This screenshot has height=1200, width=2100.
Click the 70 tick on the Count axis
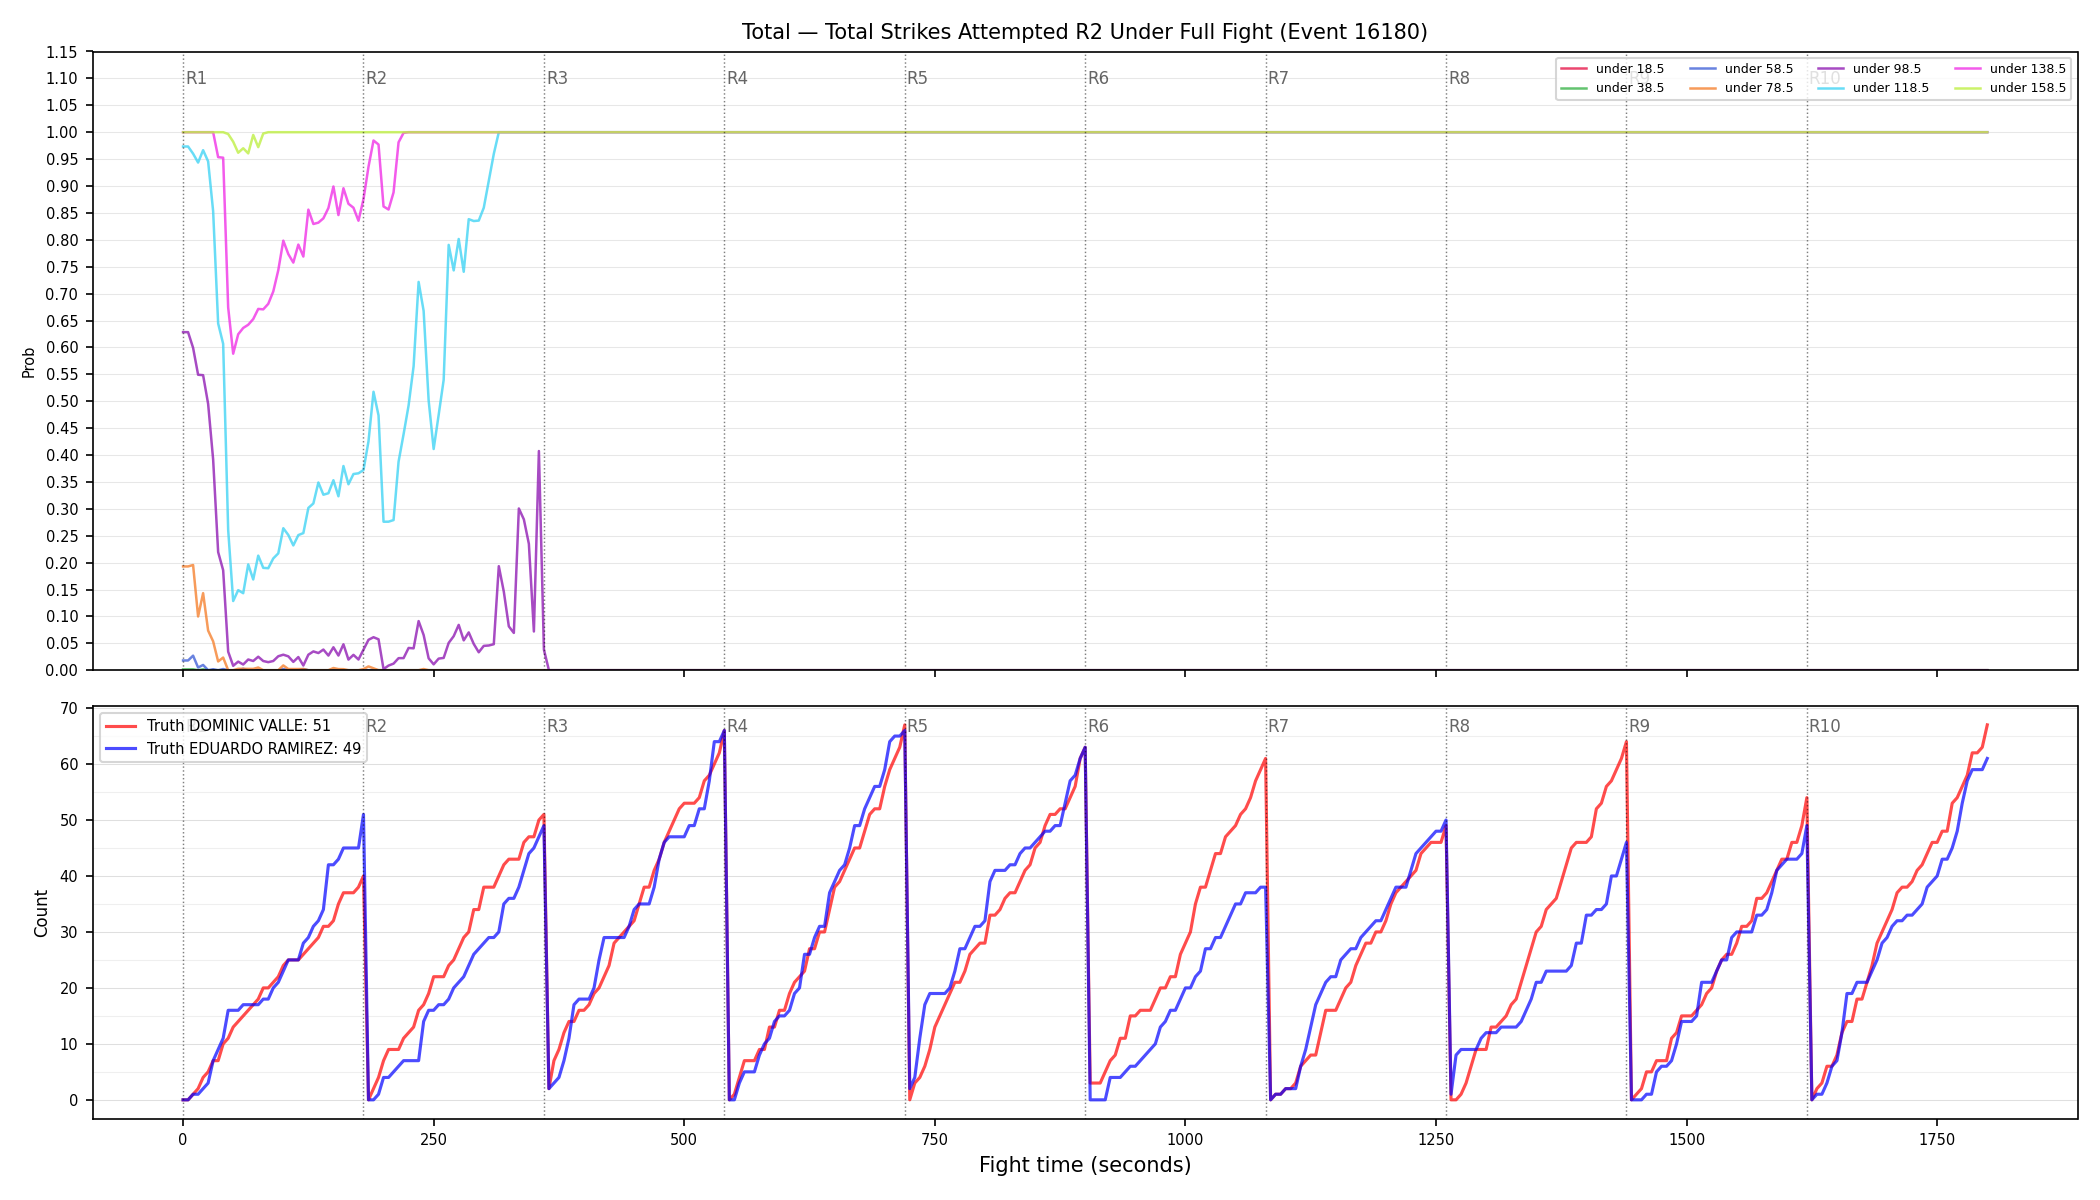69,709
